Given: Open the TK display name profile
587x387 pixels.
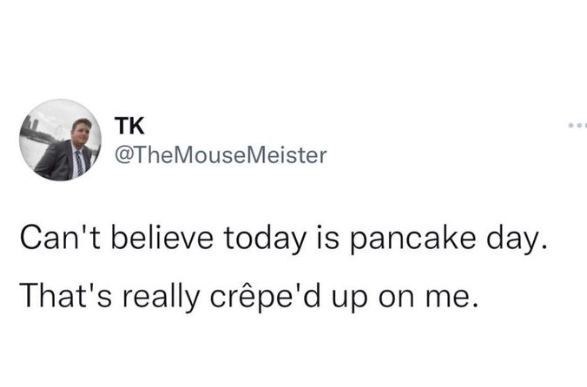Looking at the screenshot, I should click(130, 126).
